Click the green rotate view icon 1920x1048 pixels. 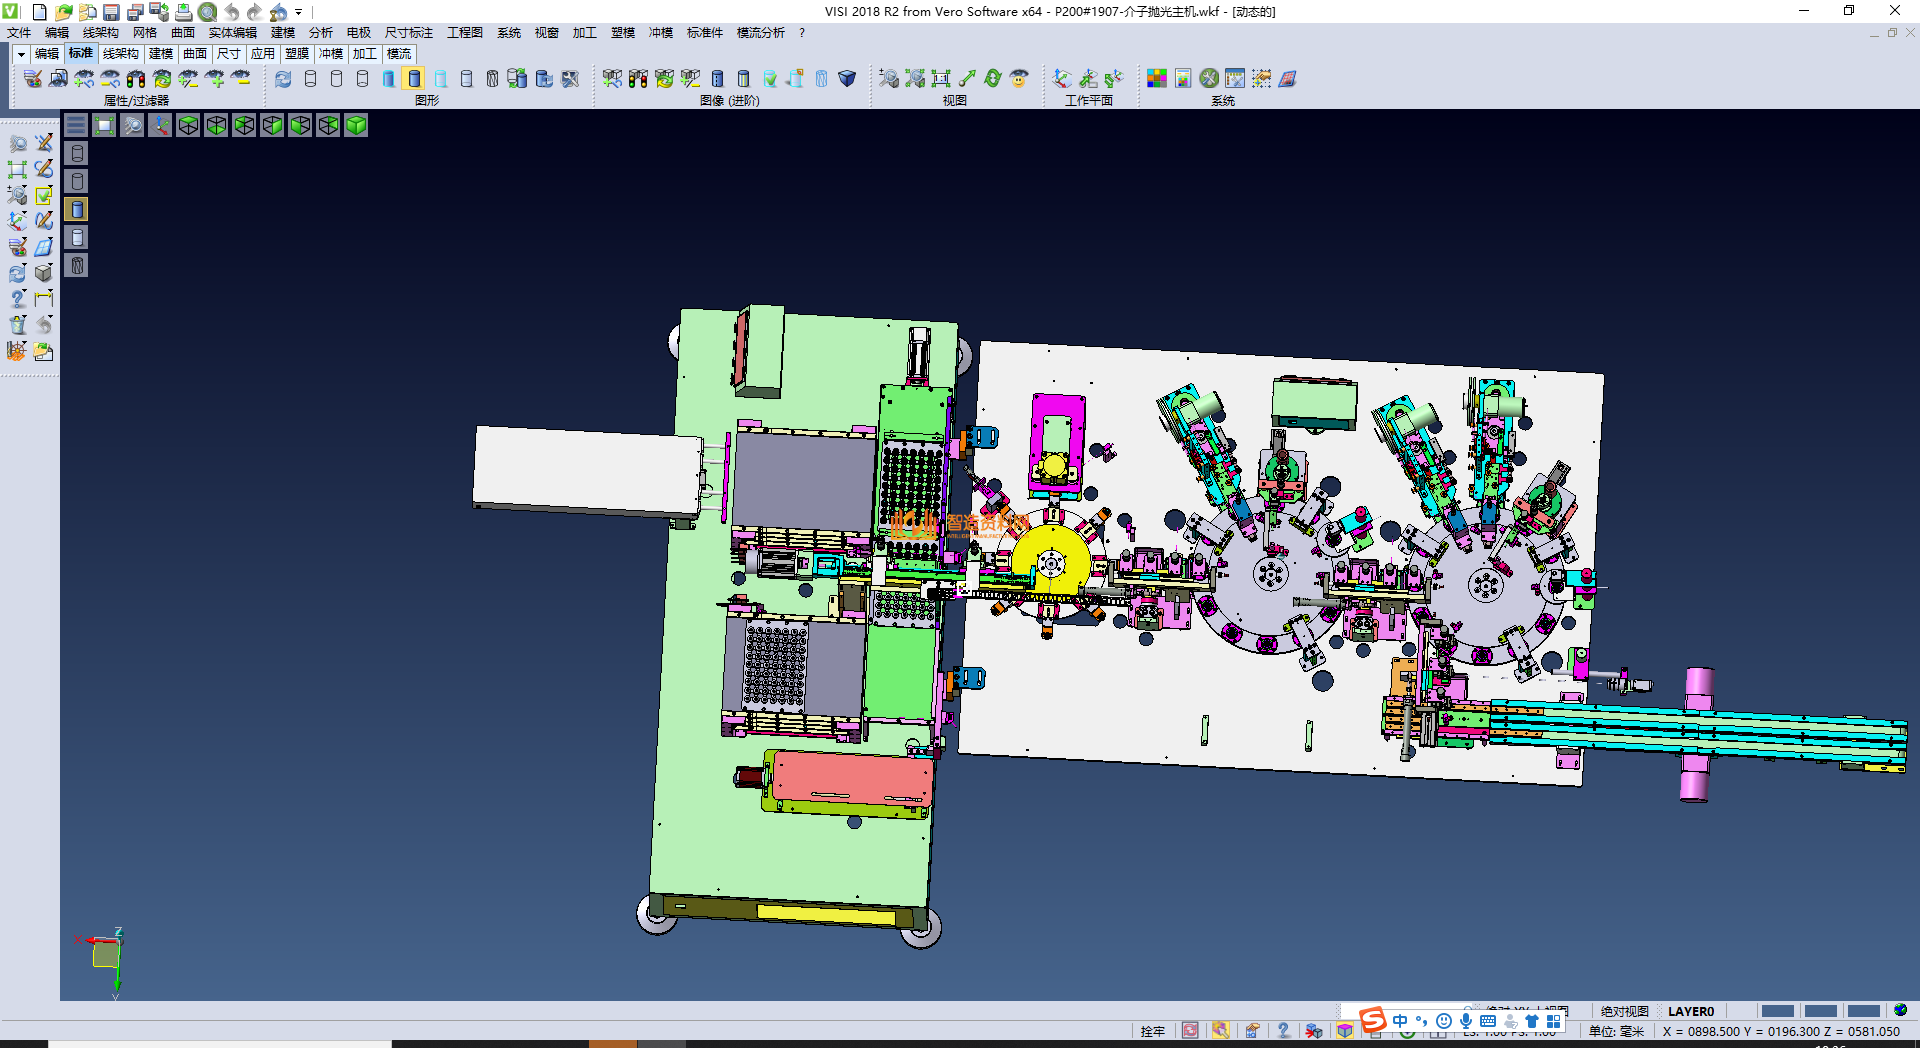pos(993,78)
